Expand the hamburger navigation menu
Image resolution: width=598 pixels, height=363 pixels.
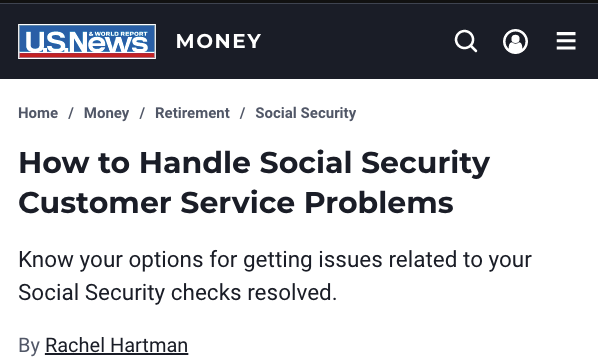[x=566, y=41]
